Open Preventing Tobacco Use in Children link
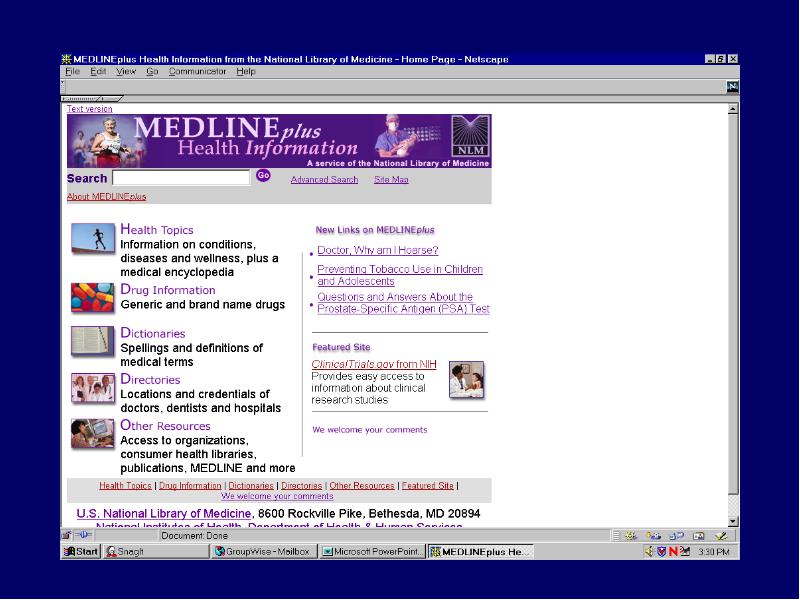 click(x=400, y=275)
